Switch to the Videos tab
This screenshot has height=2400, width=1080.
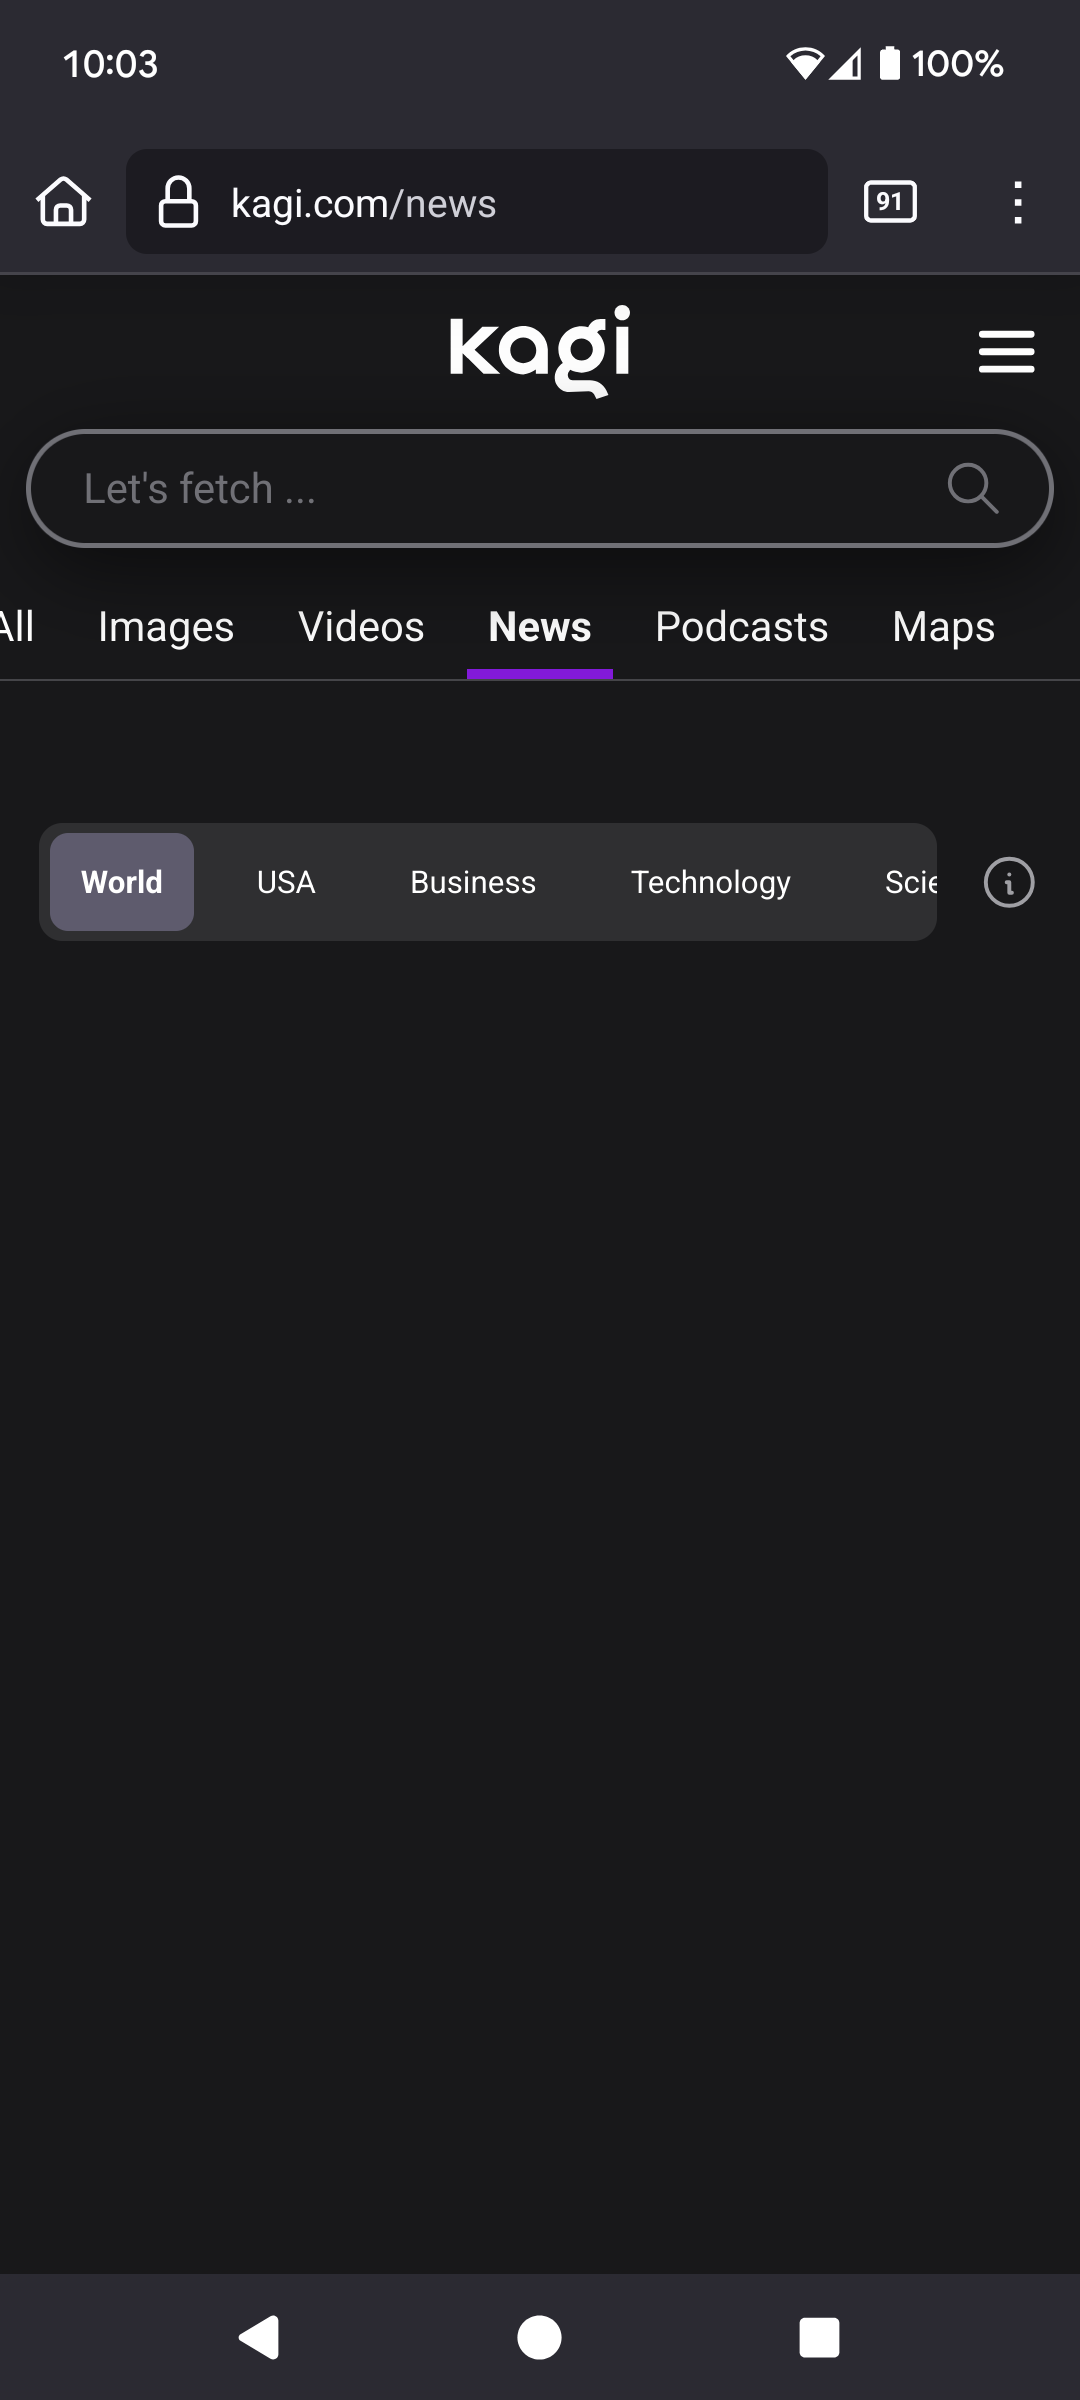[x=361, y=627]
